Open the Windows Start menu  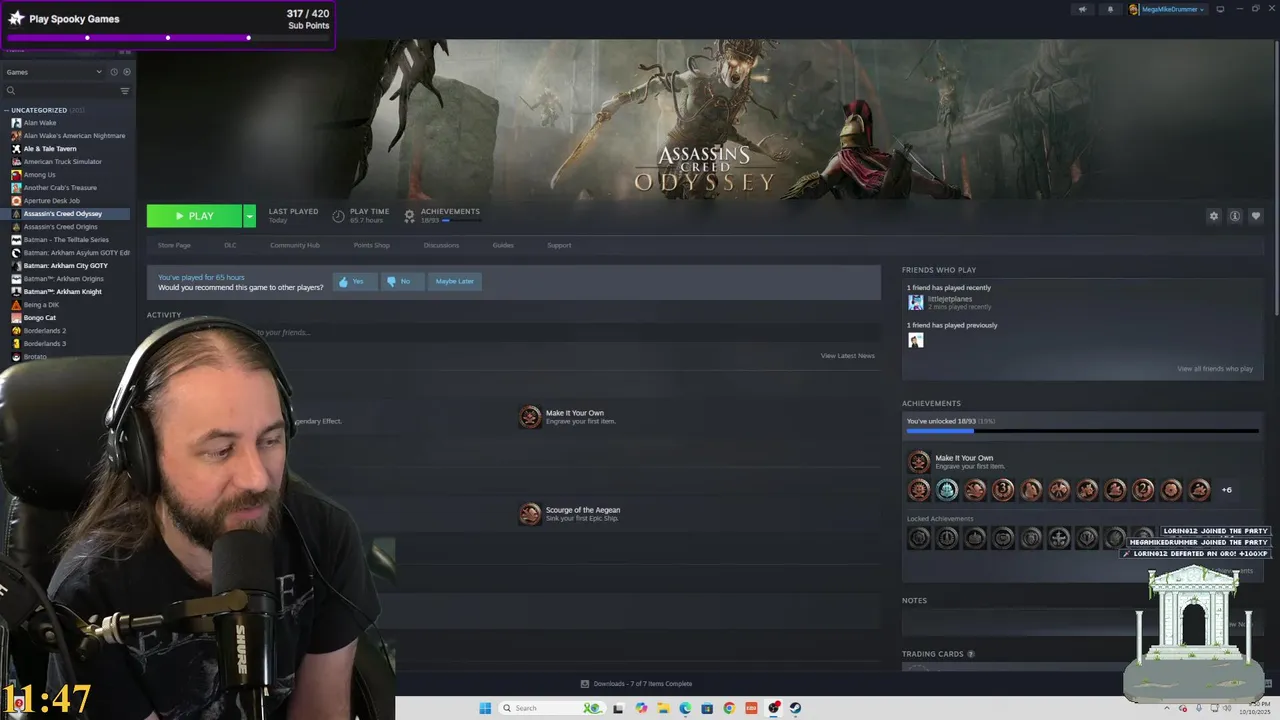485,708
